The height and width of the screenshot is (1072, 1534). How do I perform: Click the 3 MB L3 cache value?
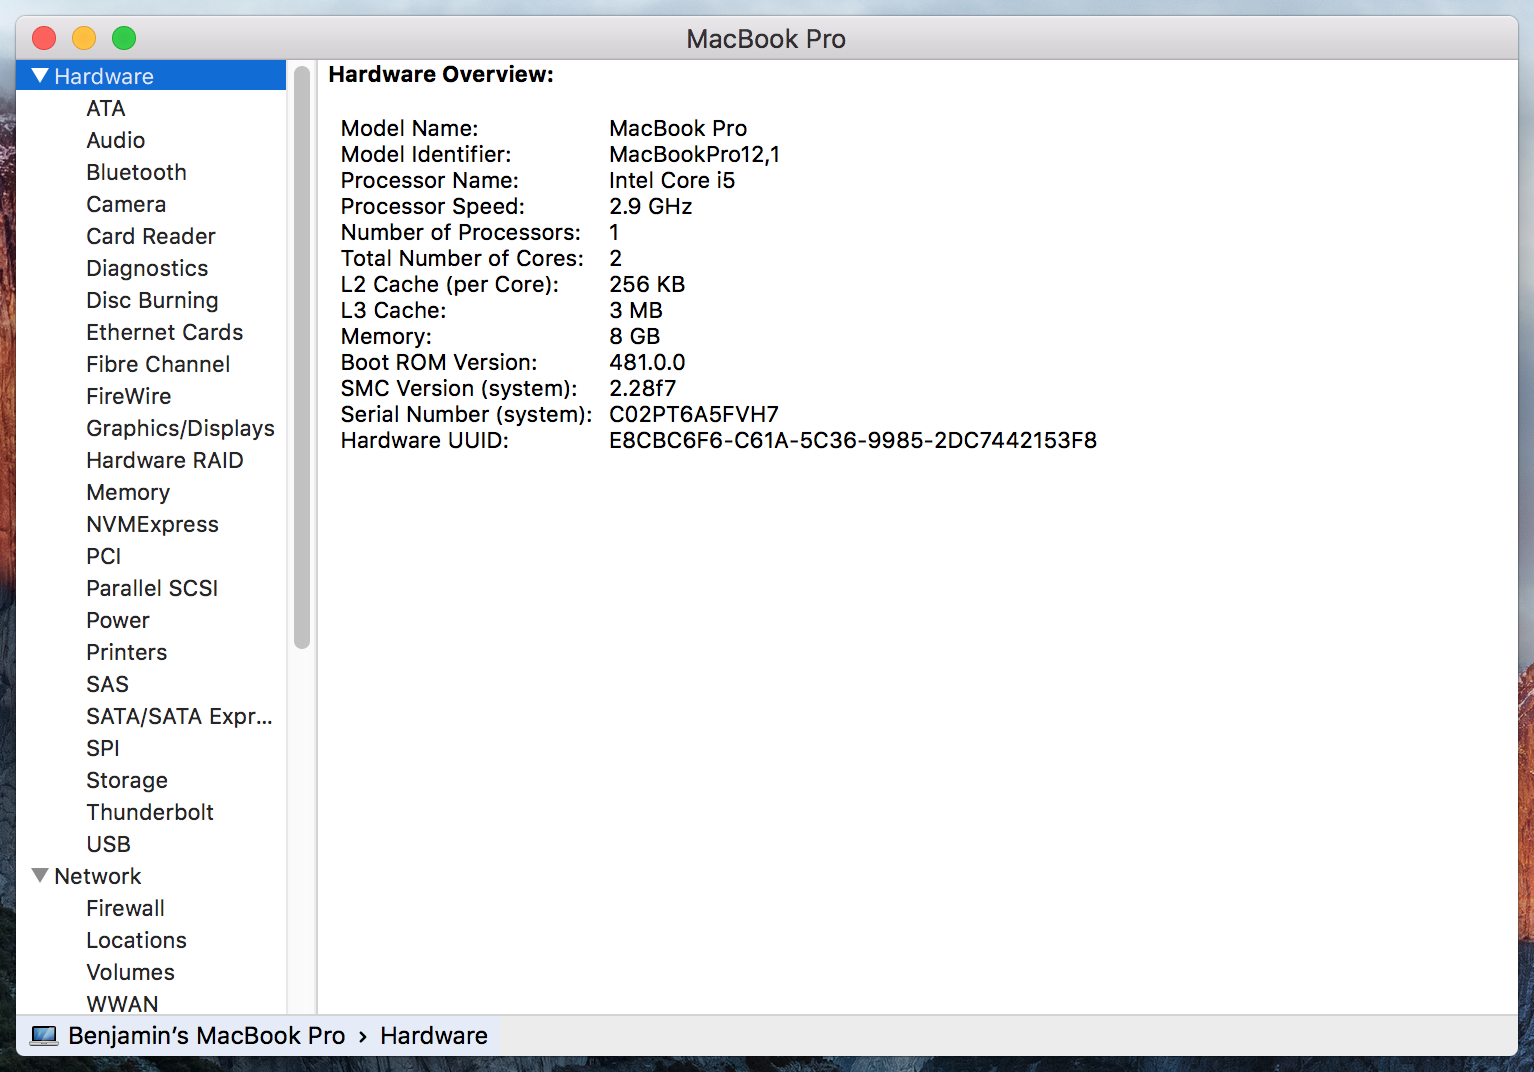[636, 310]
